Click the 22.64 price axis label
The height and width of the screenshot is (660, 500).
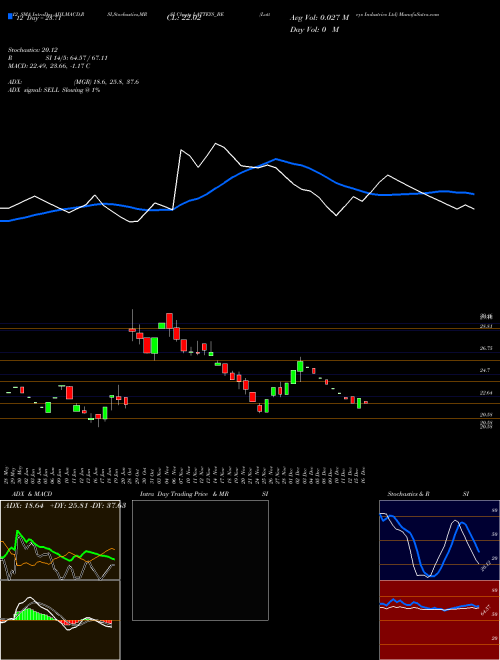pos(486,393)
